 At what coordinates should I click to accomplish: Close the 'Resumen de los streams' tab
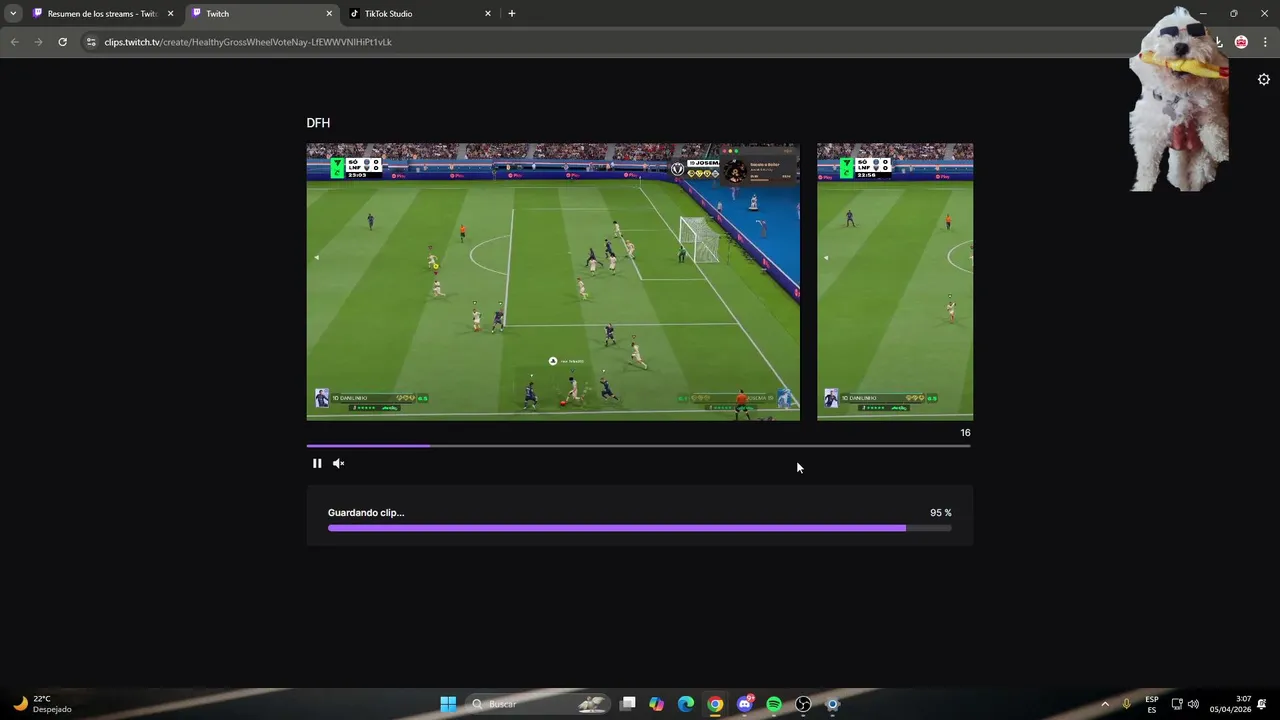point(171,14)
